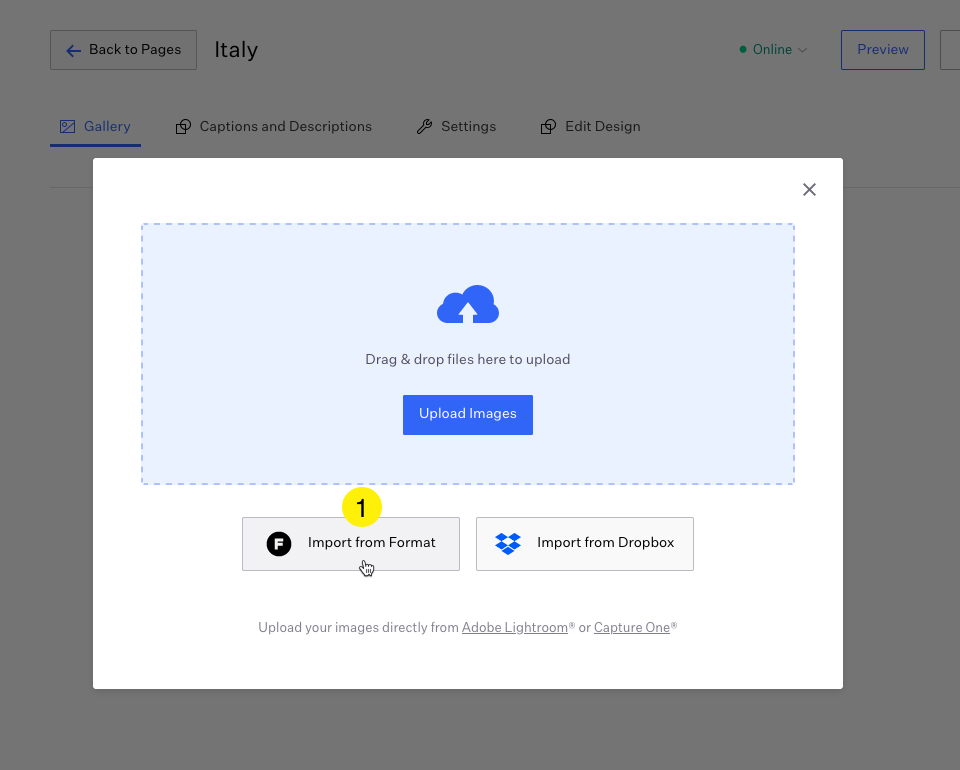Go to the Edit Design tab
This screenshot has width=960, height=770.
(590, 126)
